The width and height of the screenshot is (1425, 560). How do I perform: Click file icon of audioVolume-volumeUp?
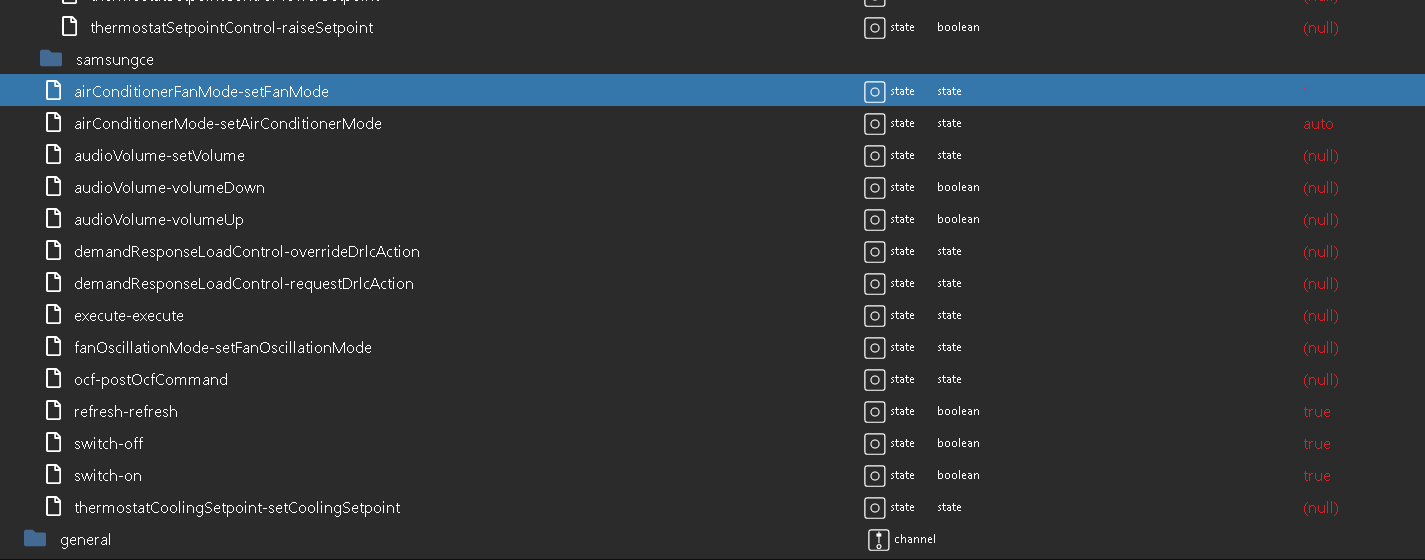[54, 219]
